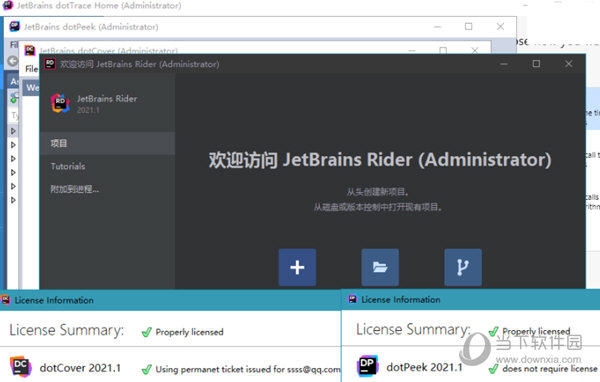
Task: Select the 项目 item in Rider sidebar
Action: pyautogui.click(x=107, y=144)
